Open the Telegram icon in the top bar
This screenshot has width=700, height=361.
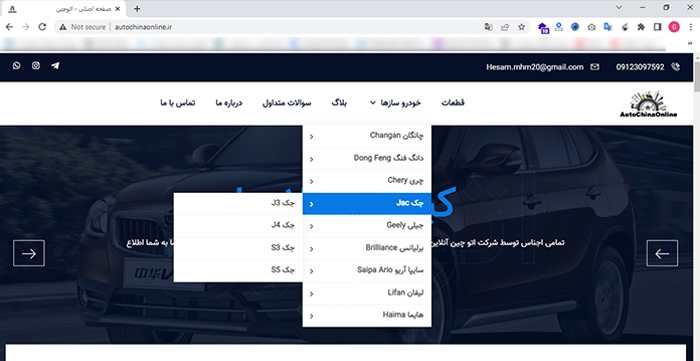tap(55, 66)
